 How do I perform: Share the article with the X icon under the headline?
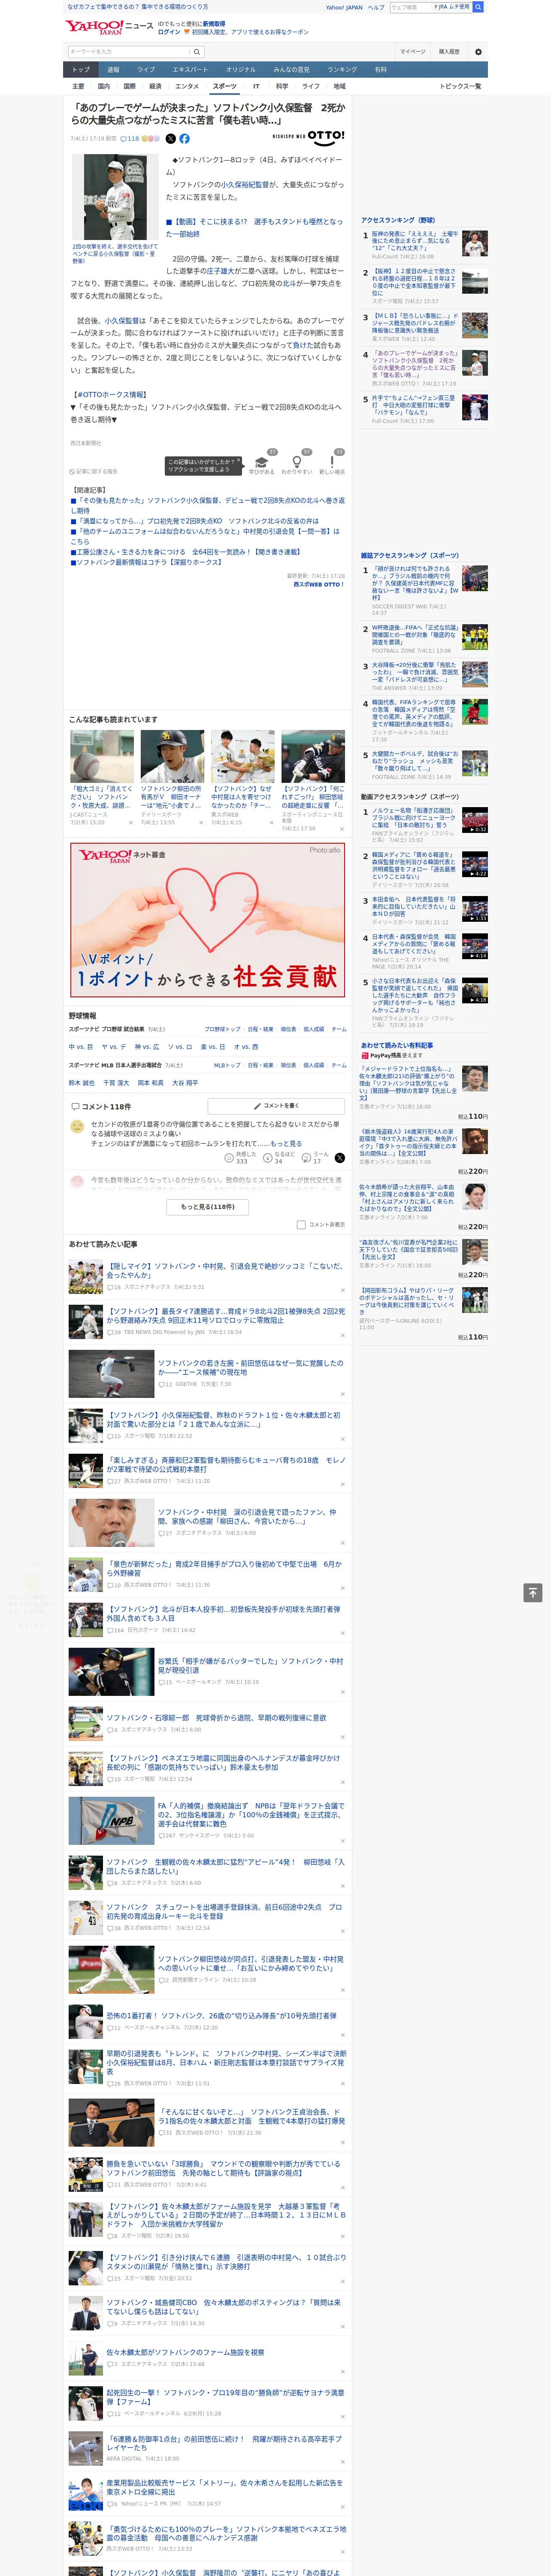[170, 139]
